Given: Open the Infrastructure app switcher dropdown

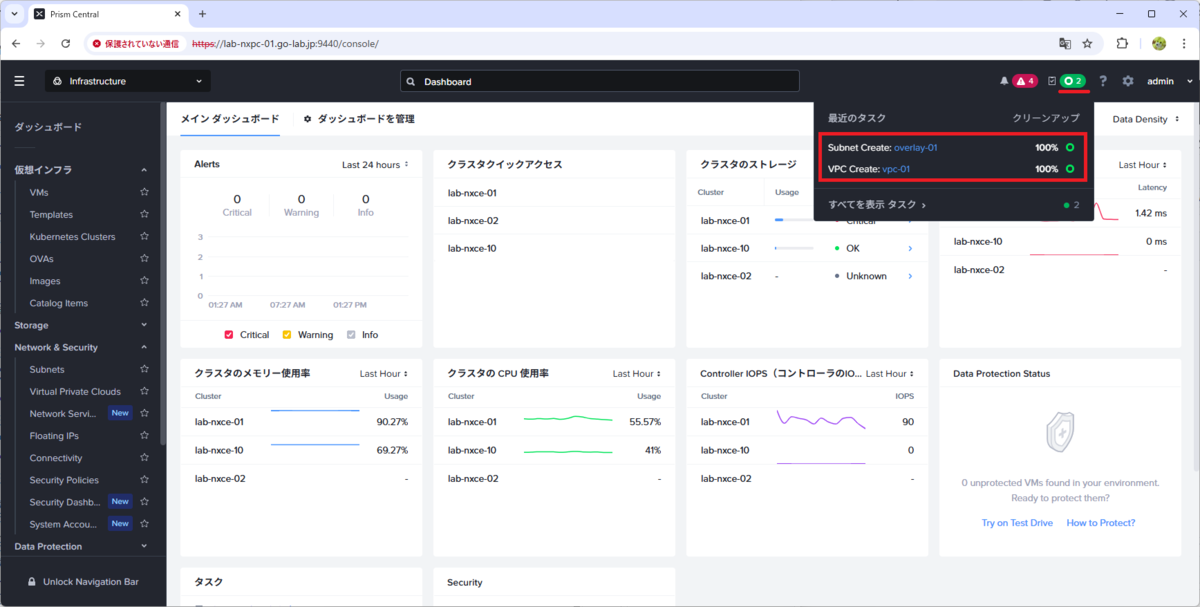Looking at the screenshot, I should 128,81.
